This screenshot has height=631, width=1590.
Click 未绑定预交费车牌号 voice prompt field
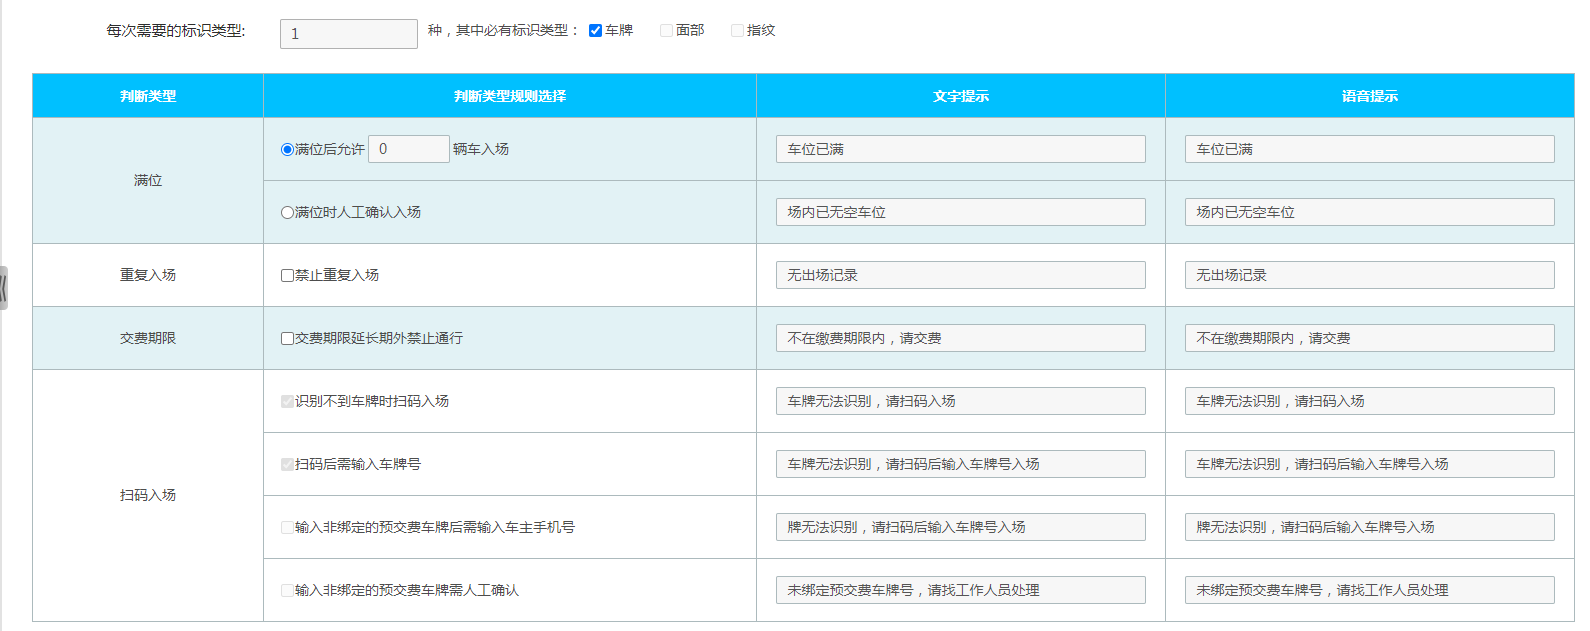click(x=1369, y=590)
